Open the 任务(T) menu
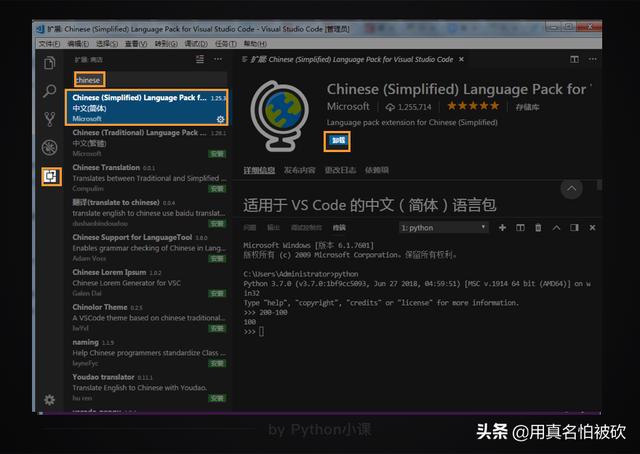 (226, 44)
